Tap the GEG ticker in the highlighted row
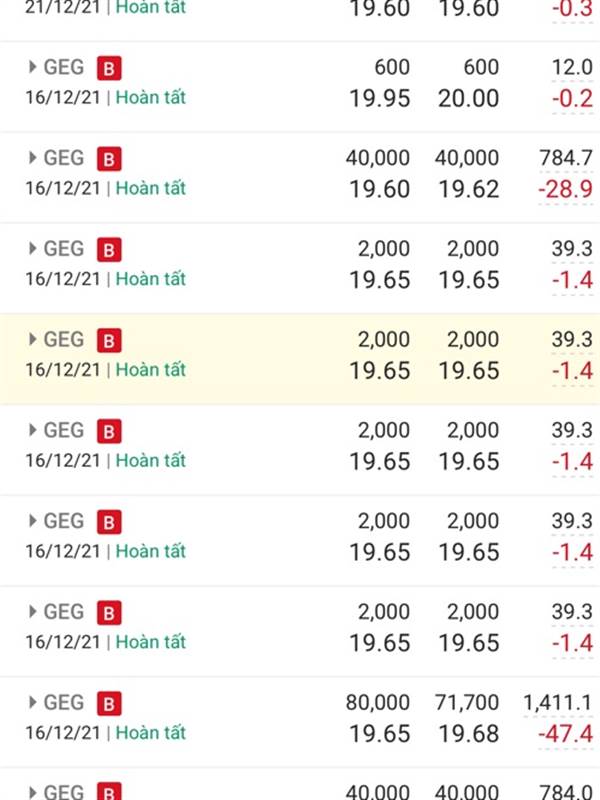The height and width of the screenshot is (800, 600). (x=64, y=339)
